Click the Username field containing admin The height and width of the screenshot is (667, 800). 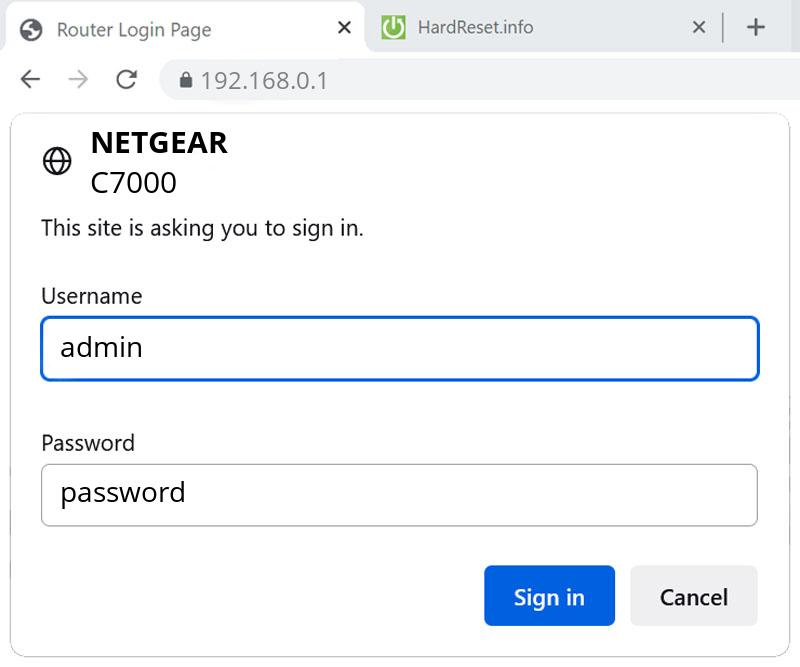(x=400, y=348)
